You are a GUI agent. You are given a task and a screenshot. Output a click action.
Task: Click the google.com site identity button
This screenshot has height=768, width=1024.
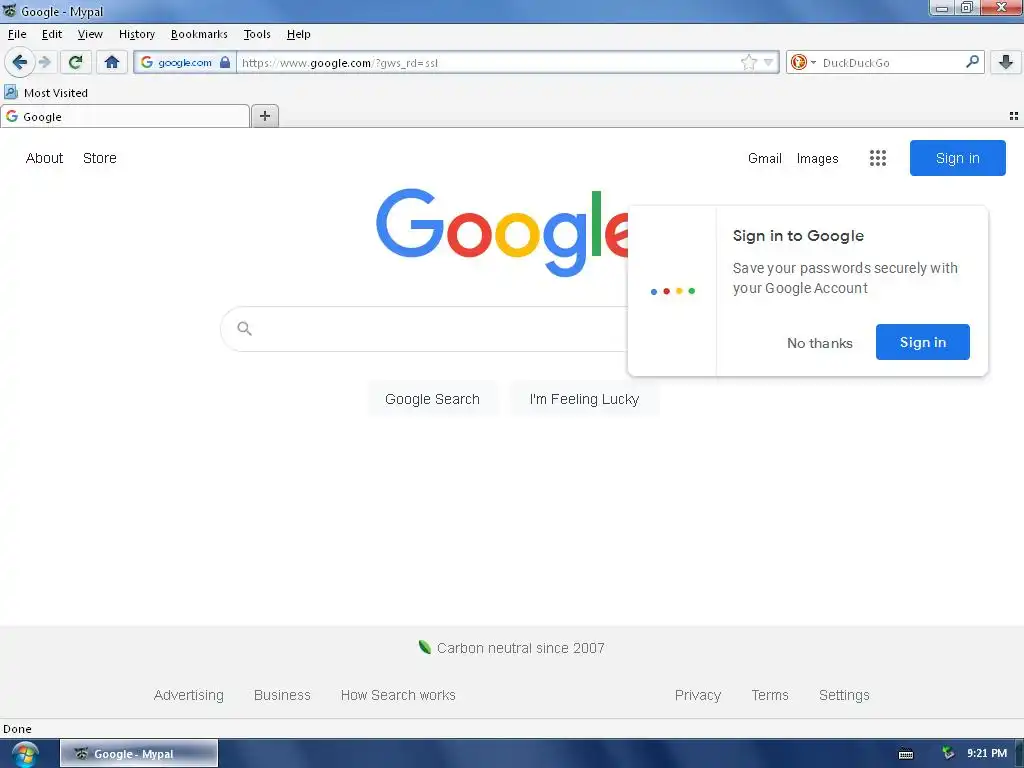click(x=185, y=63)
